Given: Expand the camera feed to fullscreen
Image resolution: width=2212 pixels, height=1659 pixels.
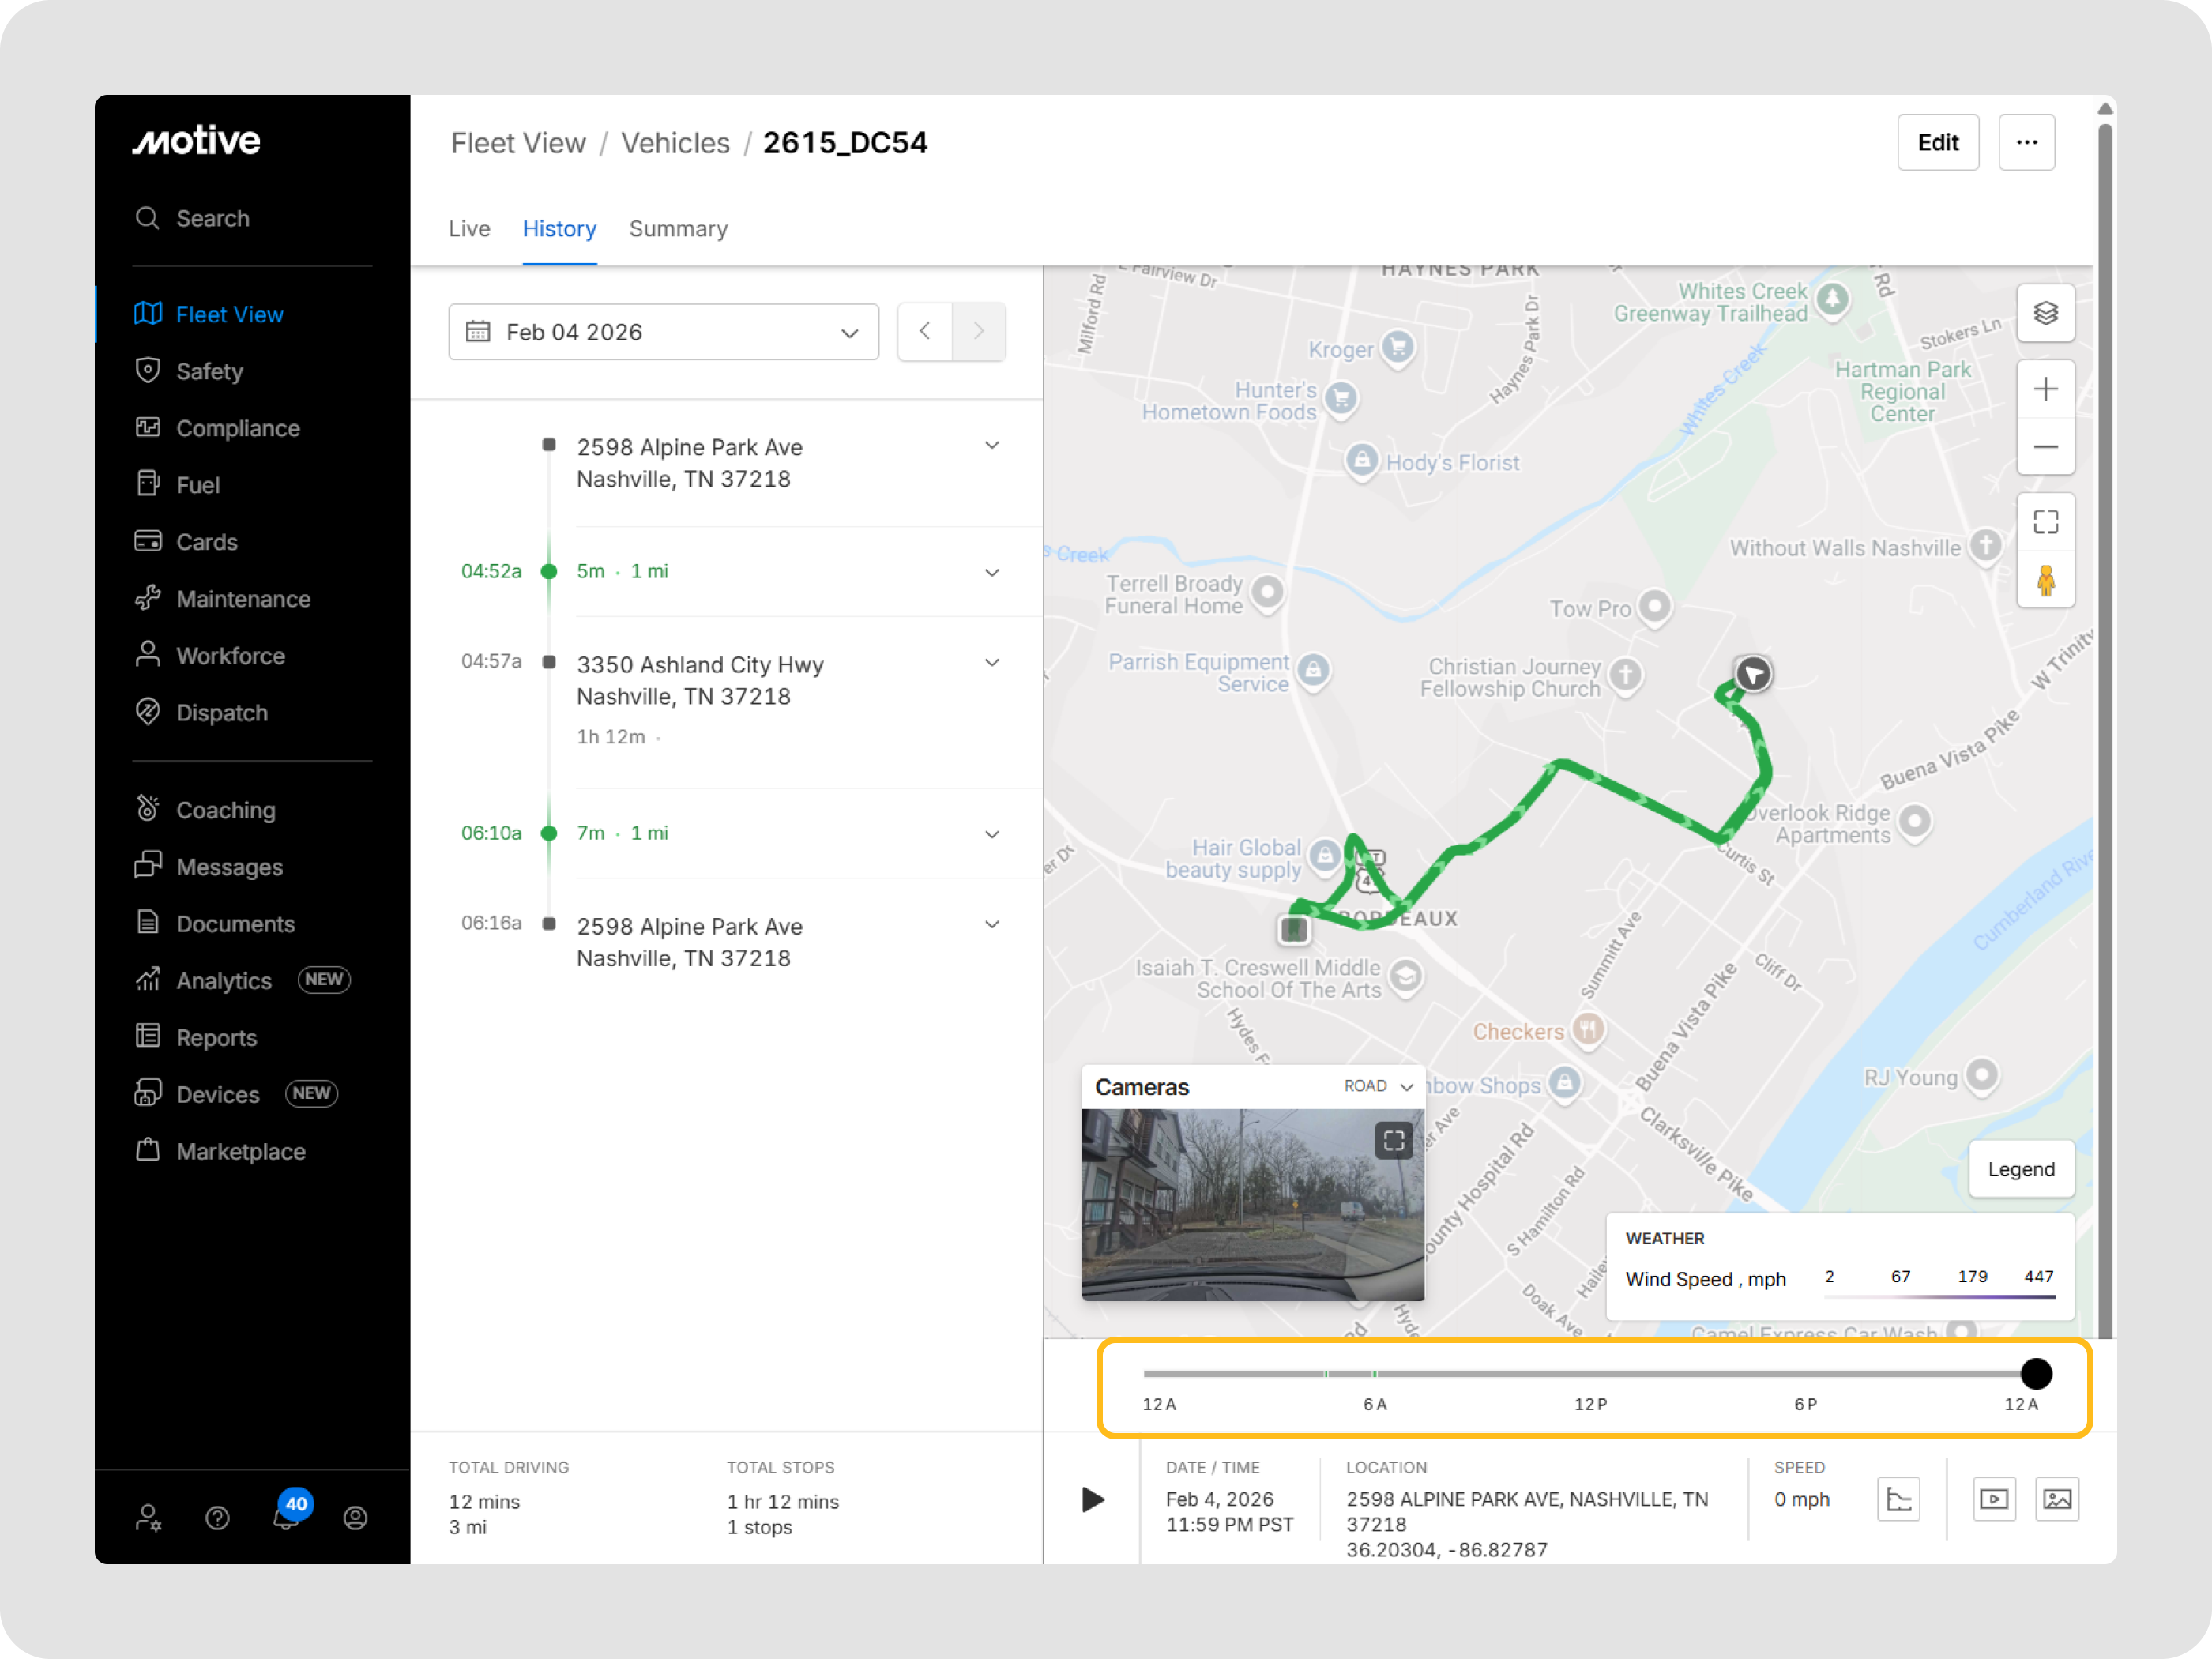Looking at the screenshot, I should point(1393,1140).
